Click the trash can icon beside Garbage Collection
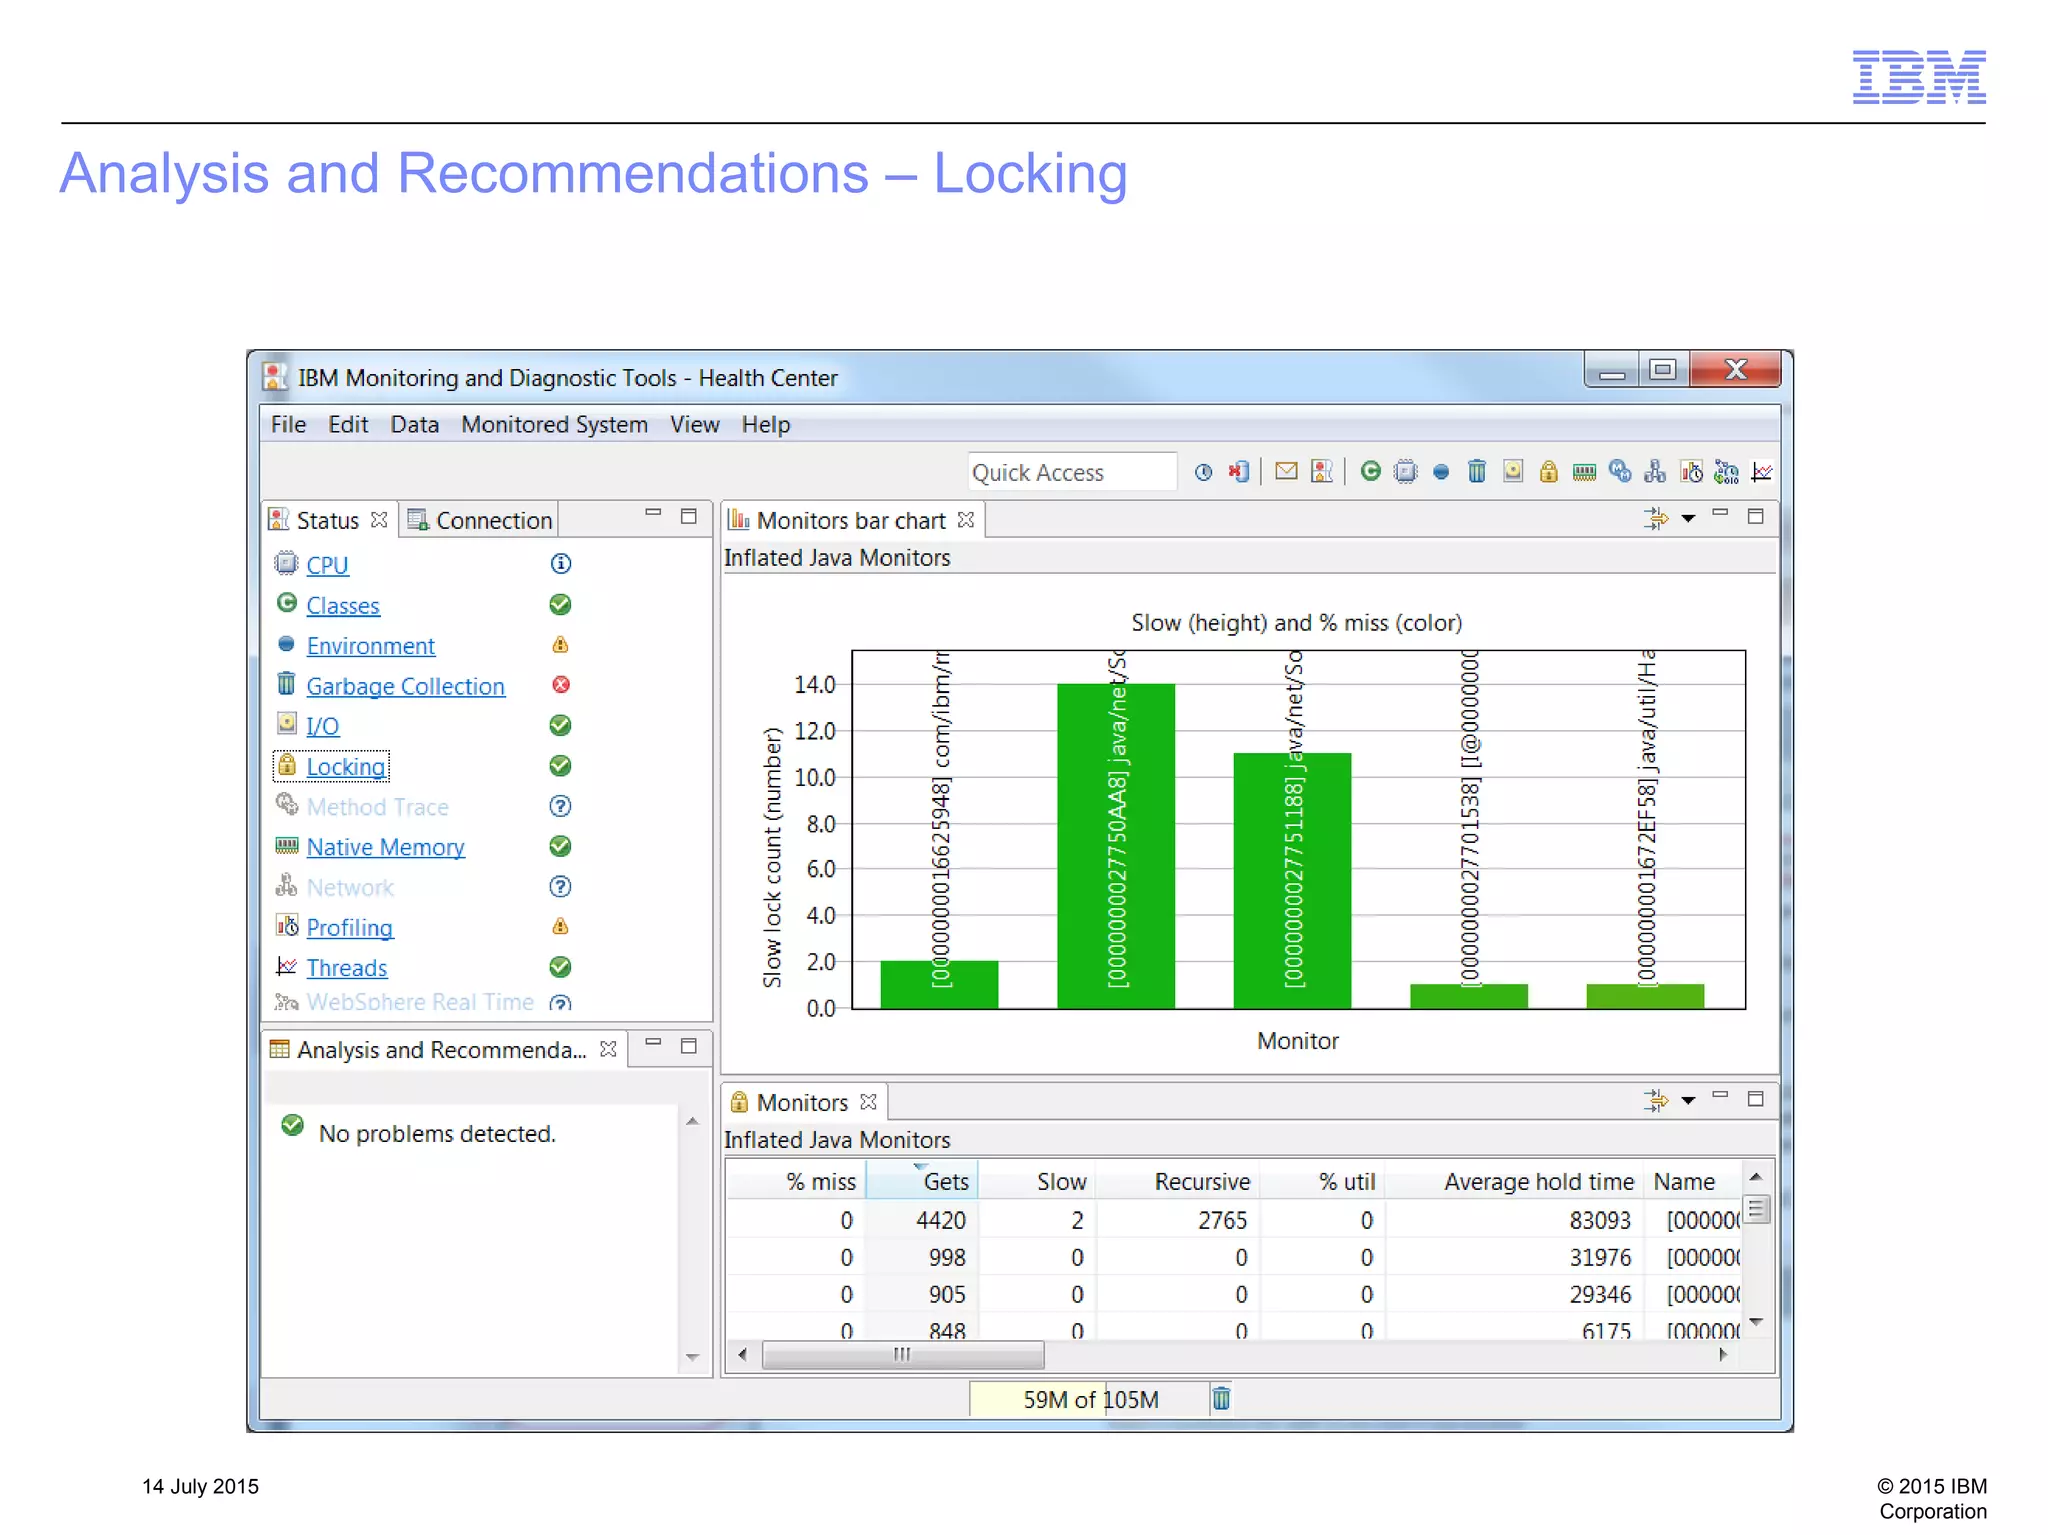The image size is (2048, 1535). point(287,684)
